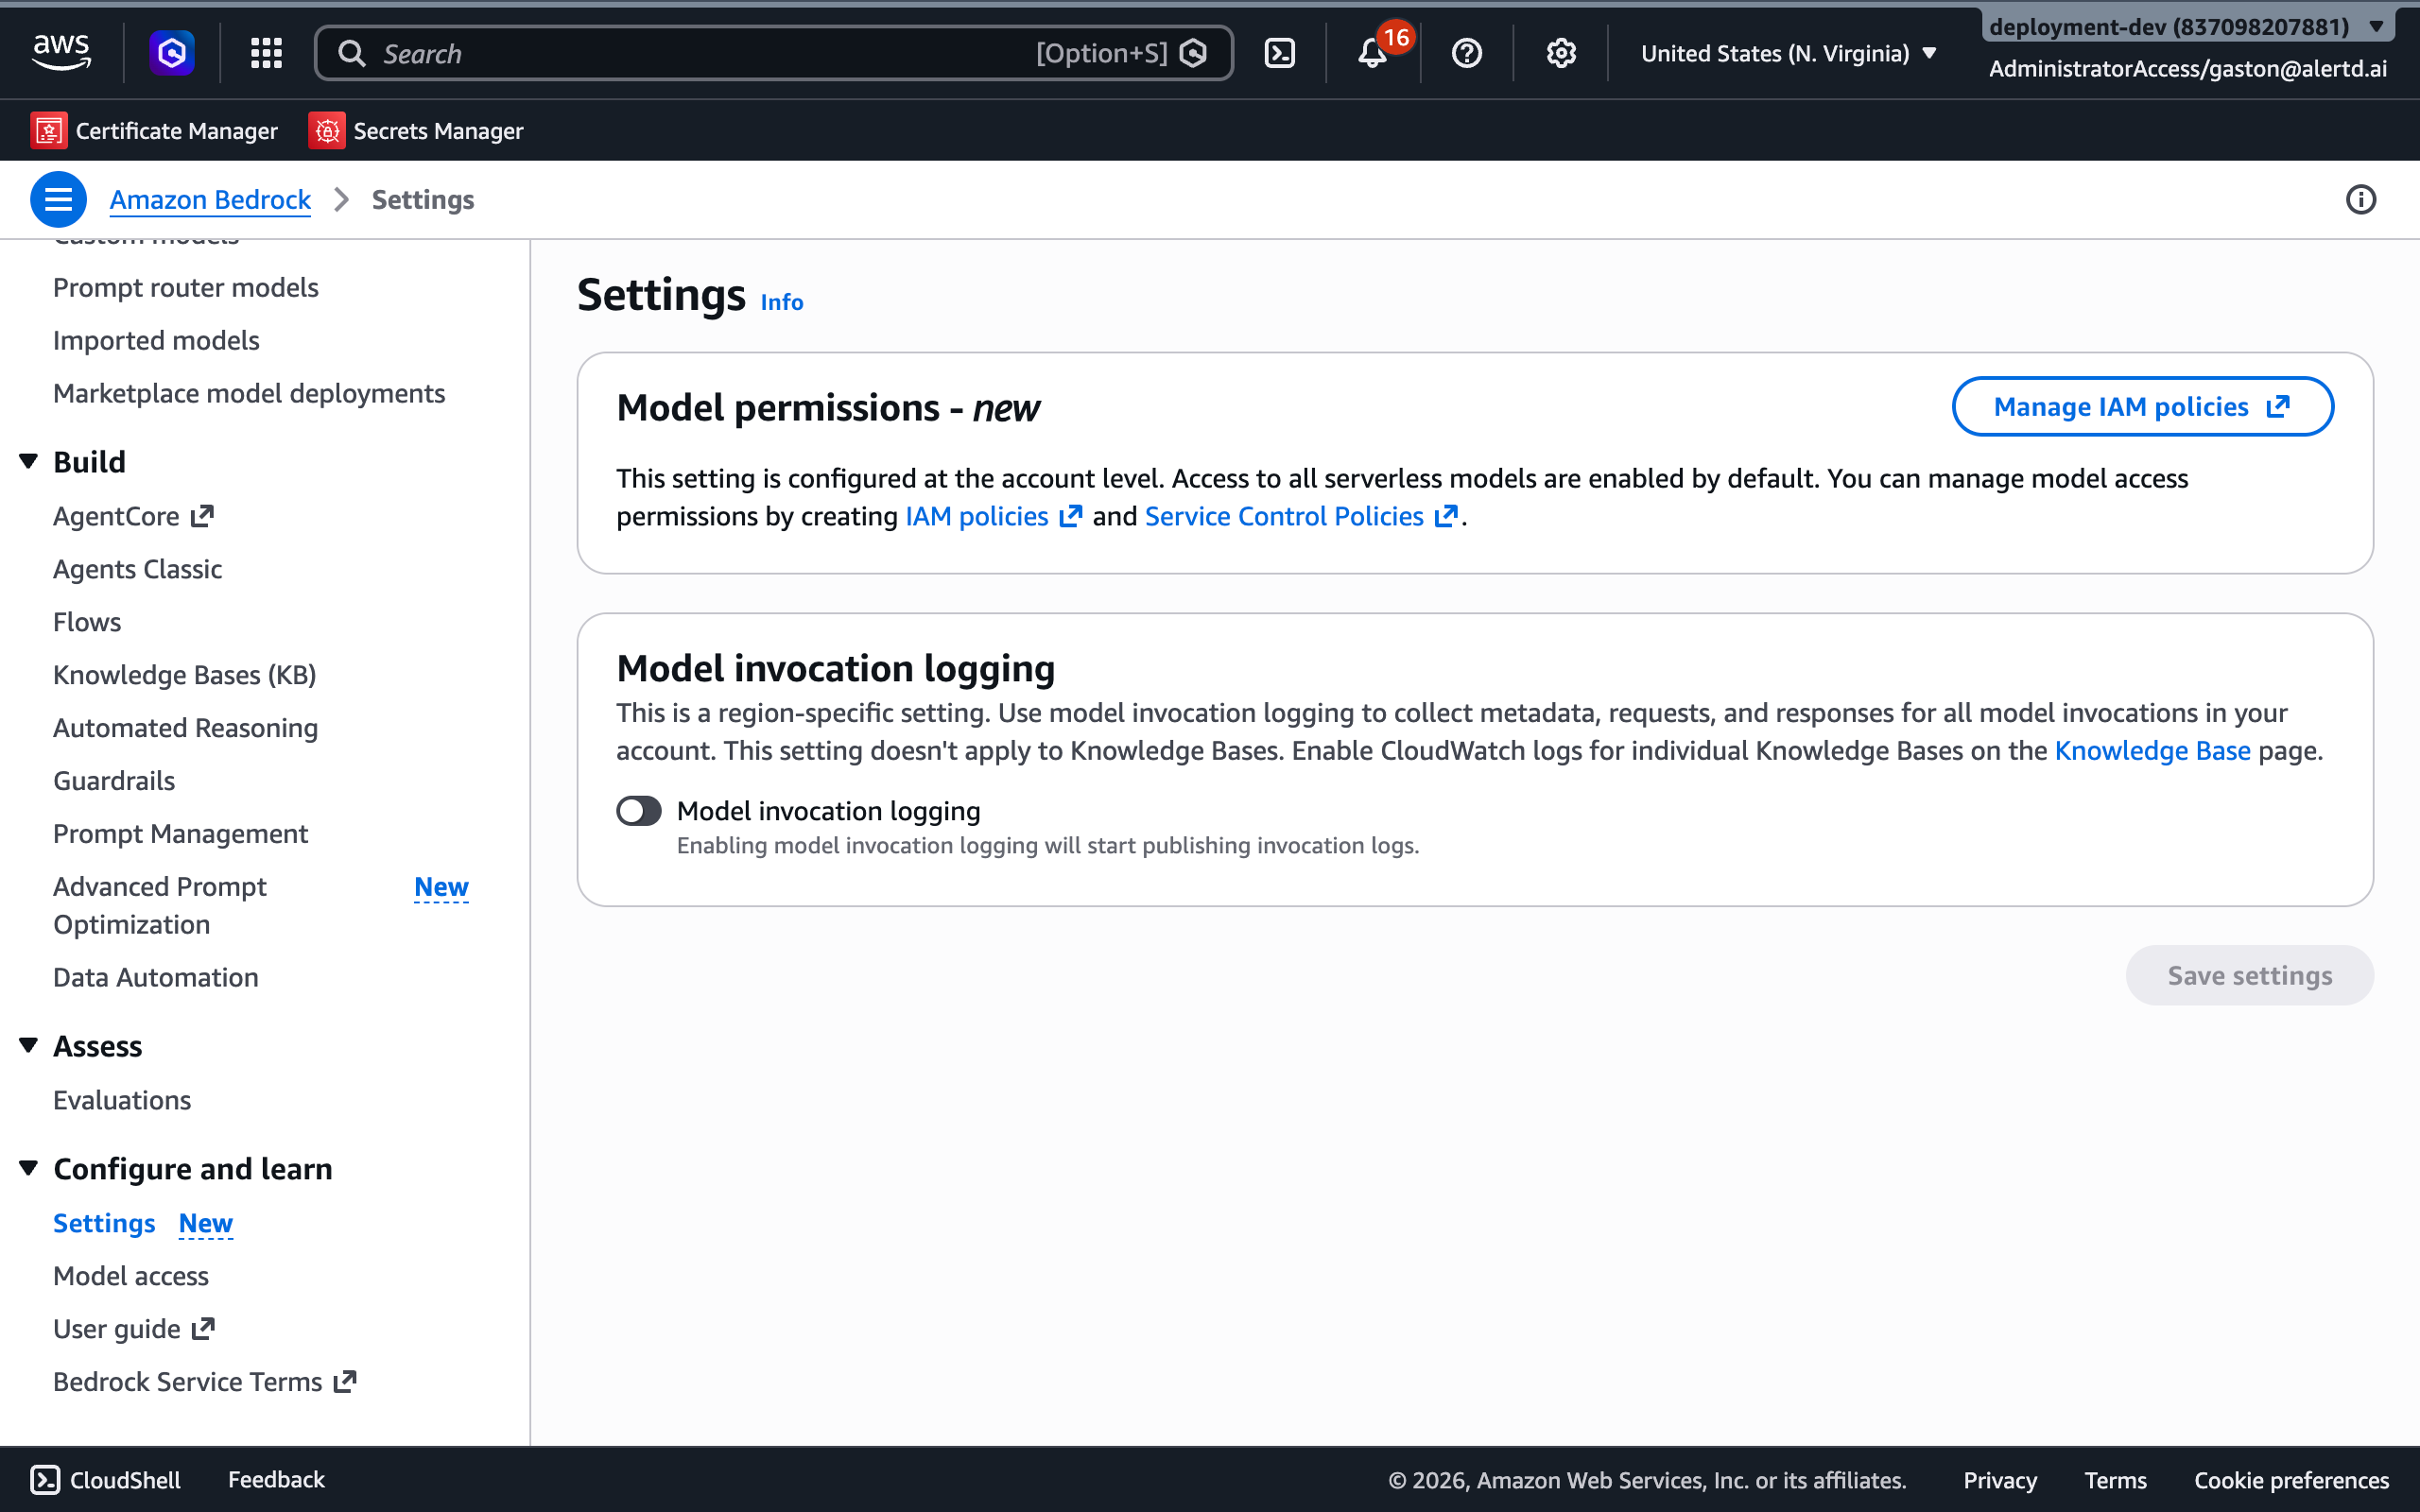Viewport: 2420px width, 1512px height.
Task: Follow the Knowledge Base page link
Action: click(x=2152, y=751)
